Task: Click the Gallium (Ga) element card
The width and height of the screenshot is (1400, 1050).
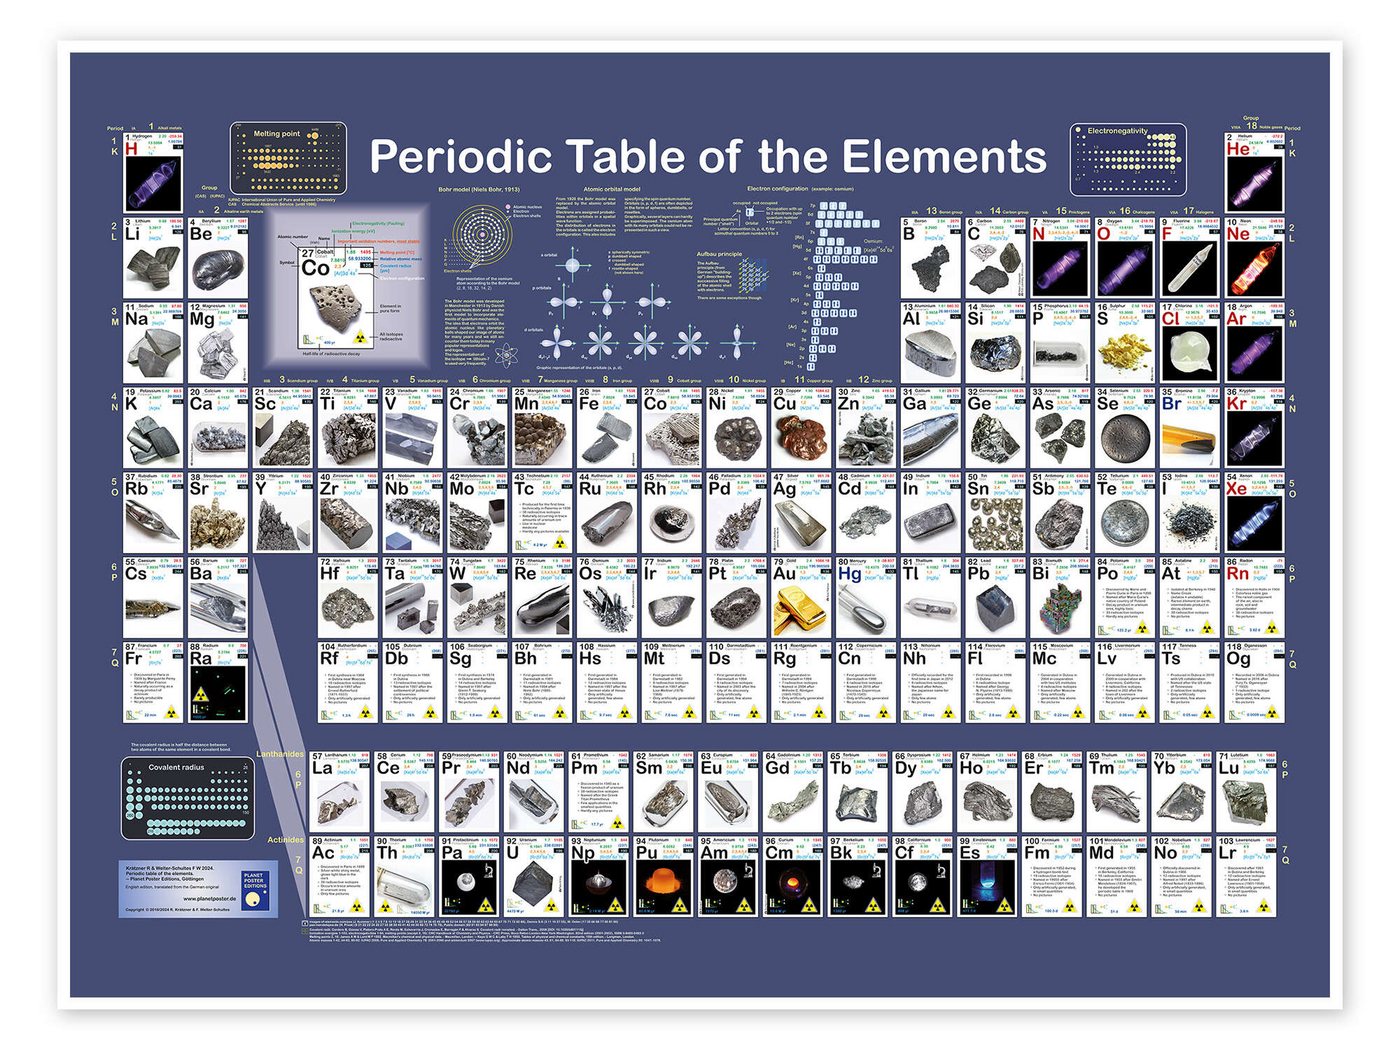Action: click(x=931, y=427)
